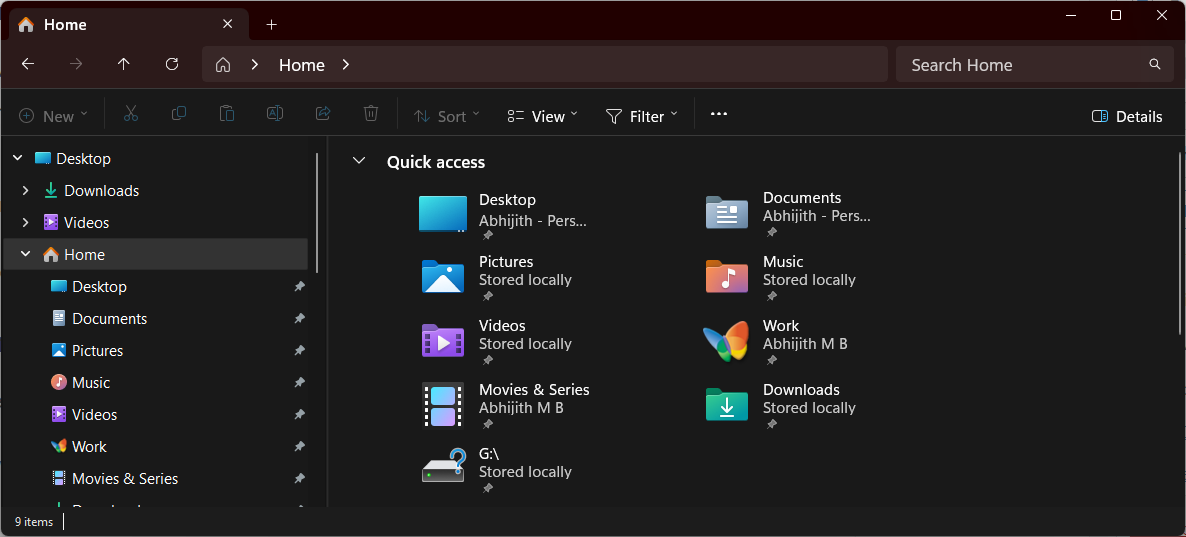Open the Music folder tile
This screenshot has height=537, width=1186.
726,277
